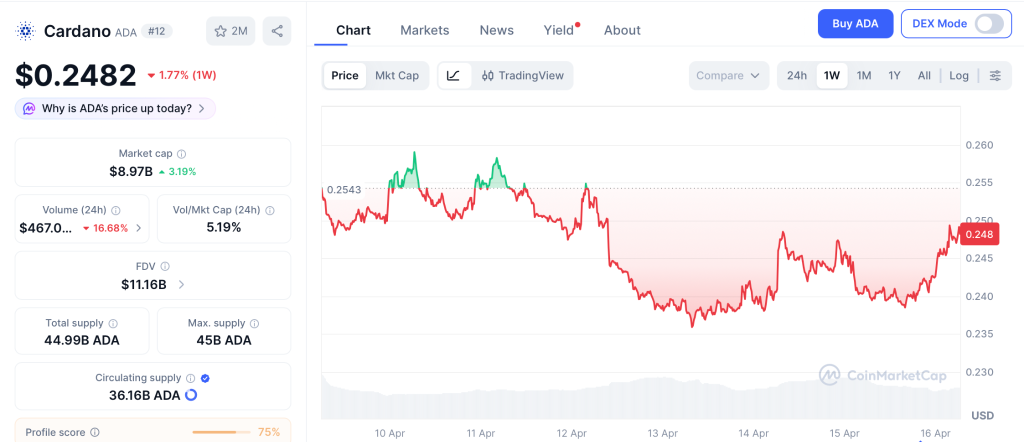This screenshot has height=442, width=1024.
Task: Open chart settings sliders icon
Action: 994,75
